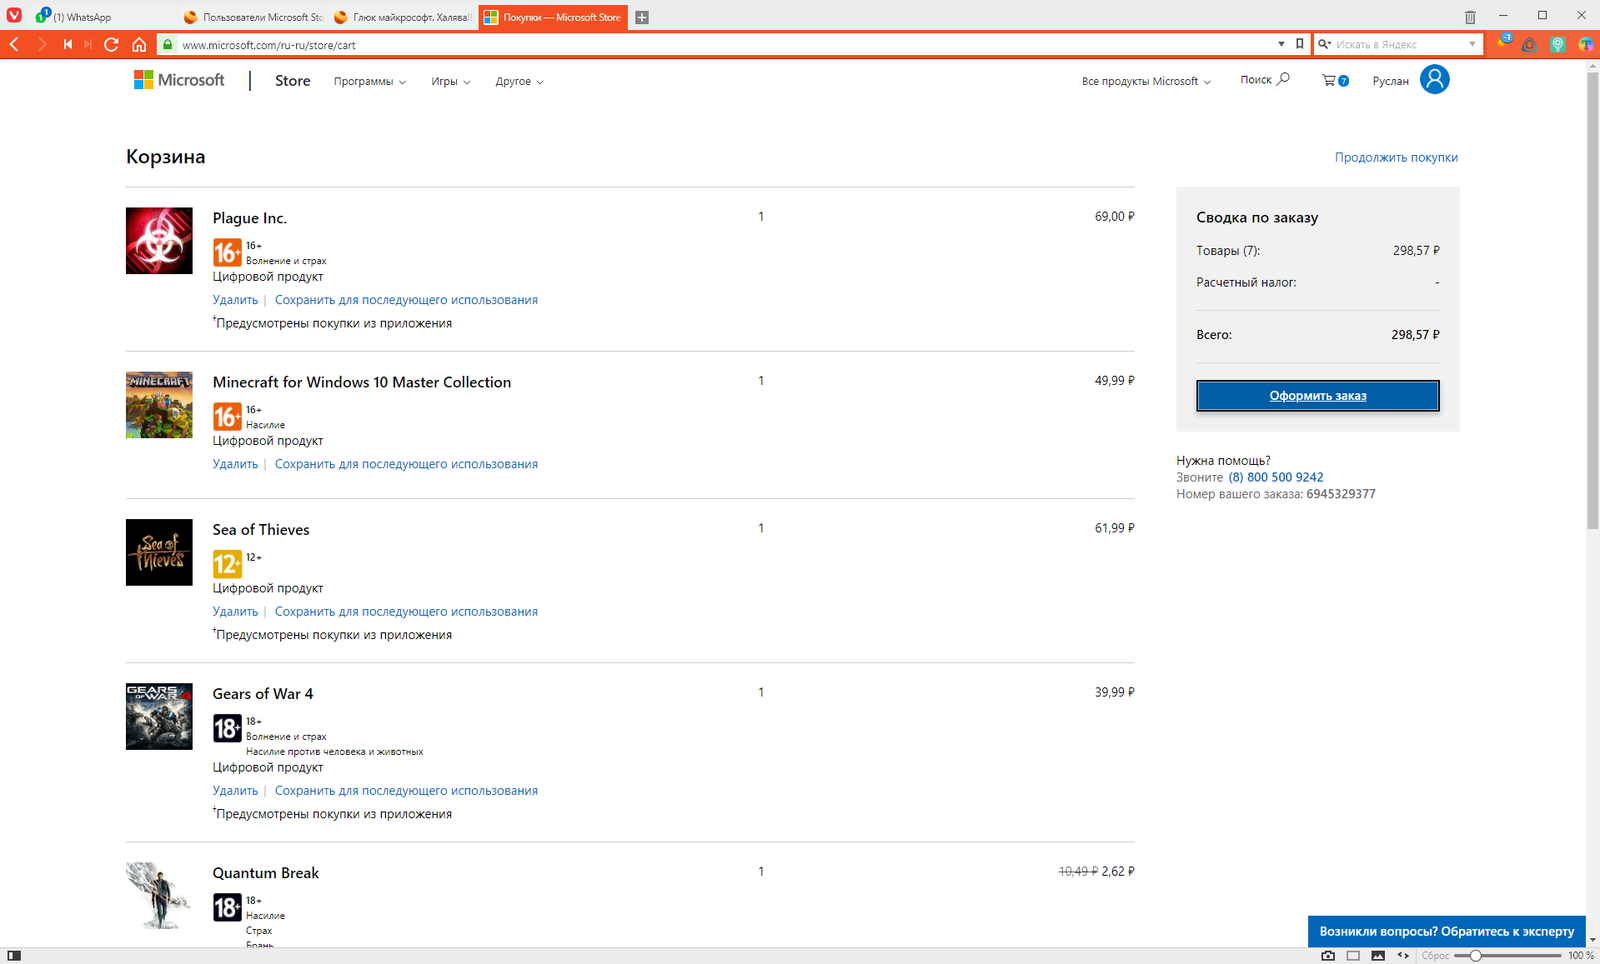
Task: Click the tab tiling icon in status bar
Action: click(x=1353, y=955)
